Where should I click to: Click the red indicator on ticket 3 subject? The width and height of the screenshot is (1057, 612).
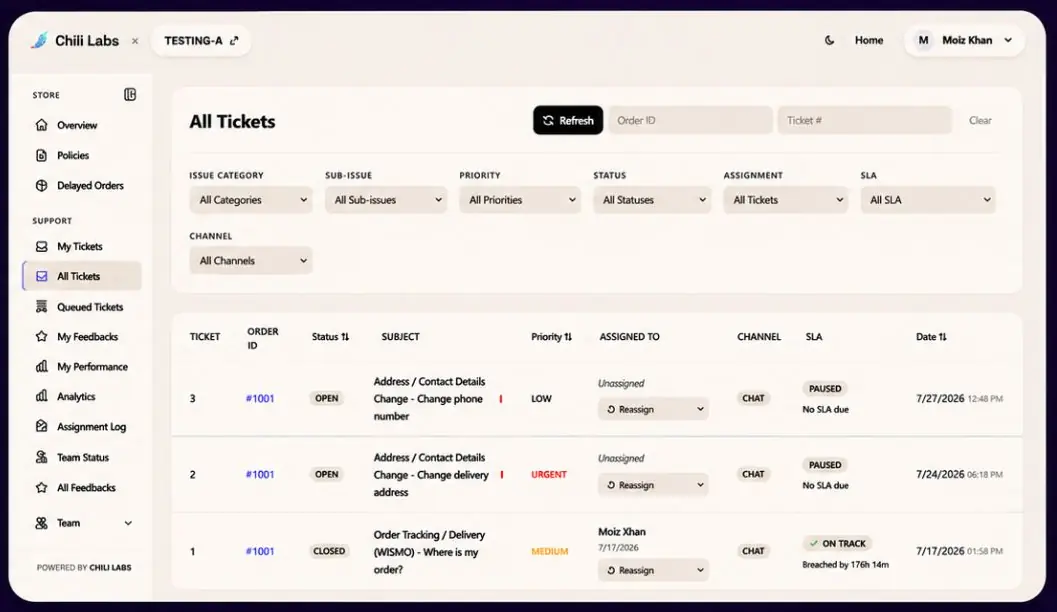501,399
